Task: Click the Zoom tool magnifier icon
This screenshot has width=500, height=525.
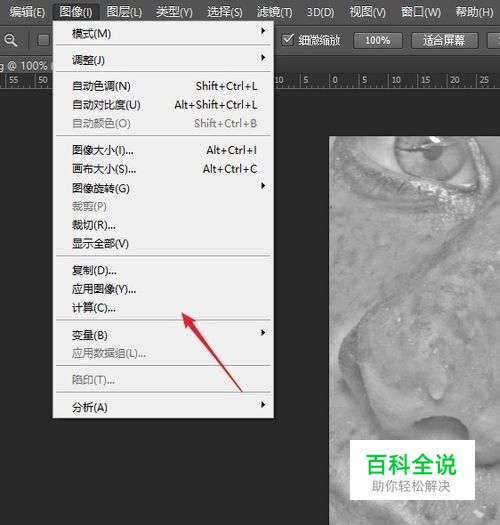Action: 11,41
